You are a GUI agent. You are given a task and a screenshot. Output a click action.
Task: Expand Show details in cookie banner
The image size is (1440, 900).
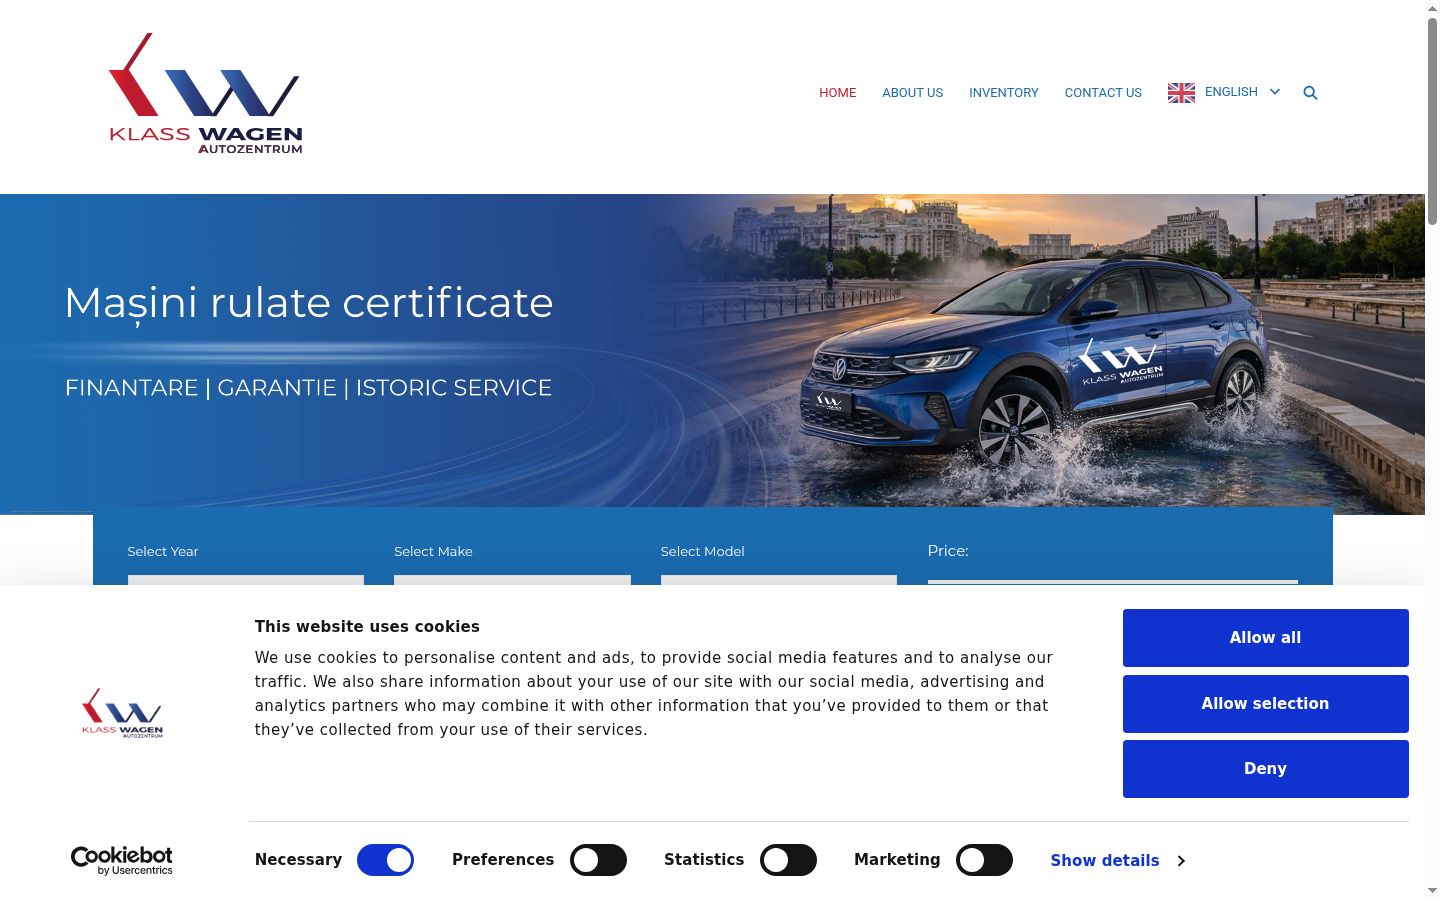click(1118, 860)
